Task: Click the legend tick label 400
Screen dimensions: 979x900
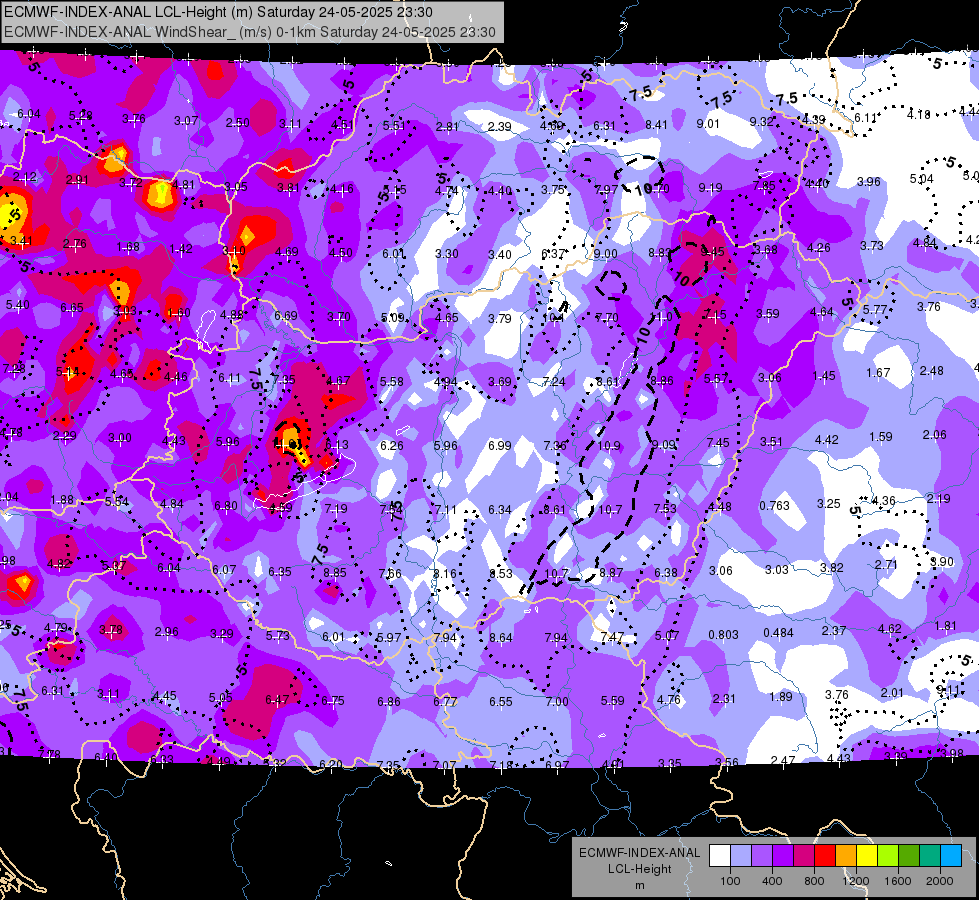Action: pyautogui.click(x=772, y=881)
